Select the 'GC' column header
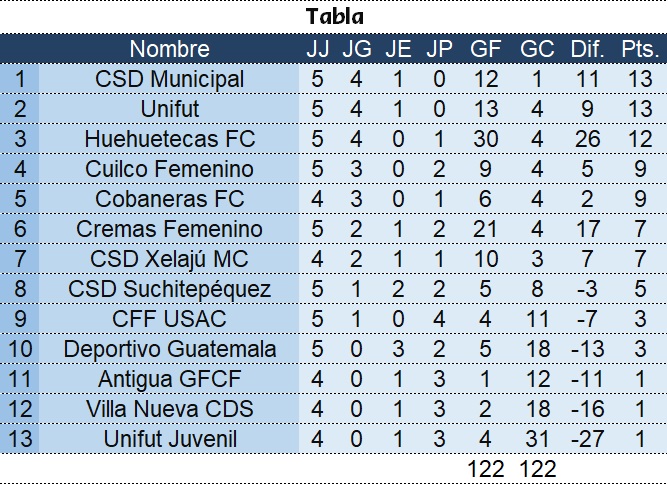The image size is (667, 484). coord(537,49)
